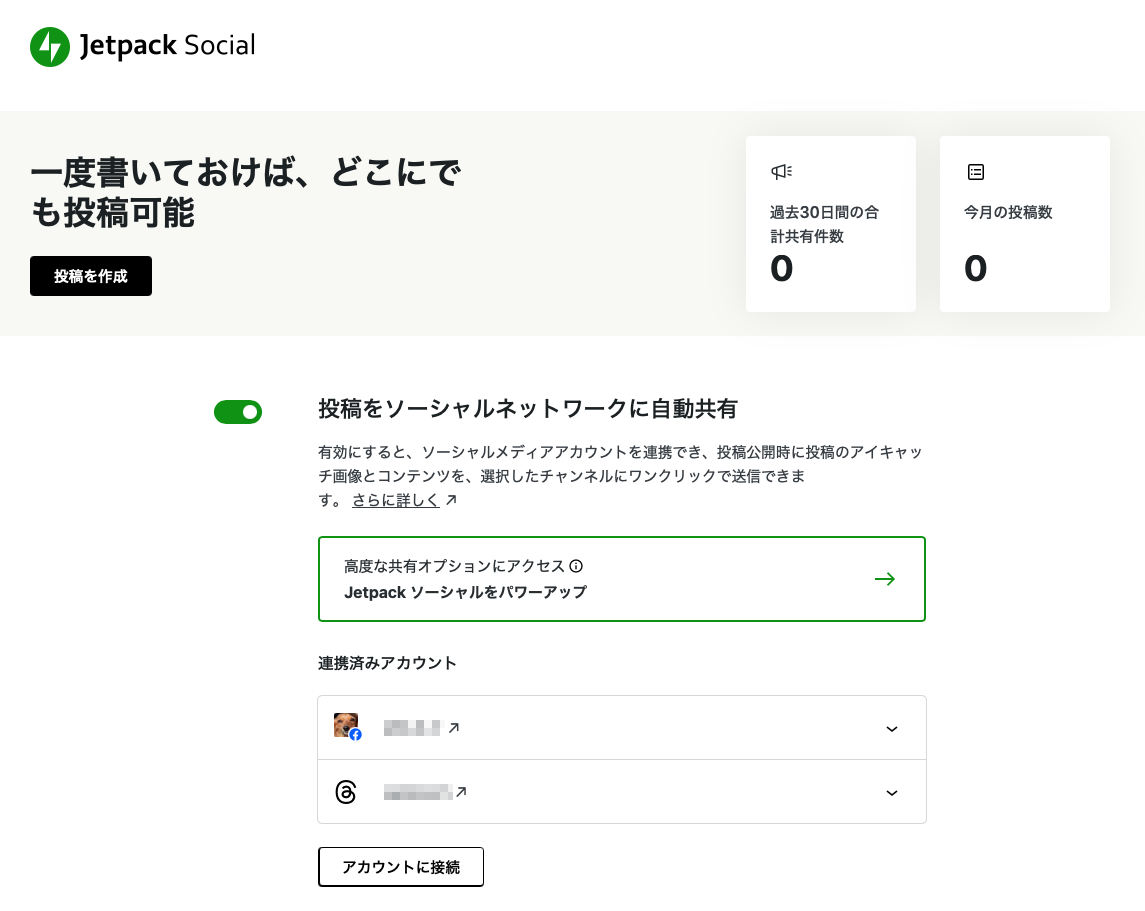Expand the Threads connected account row
The height and width of the screenshot is (911, 1145).
pos(892,793)
